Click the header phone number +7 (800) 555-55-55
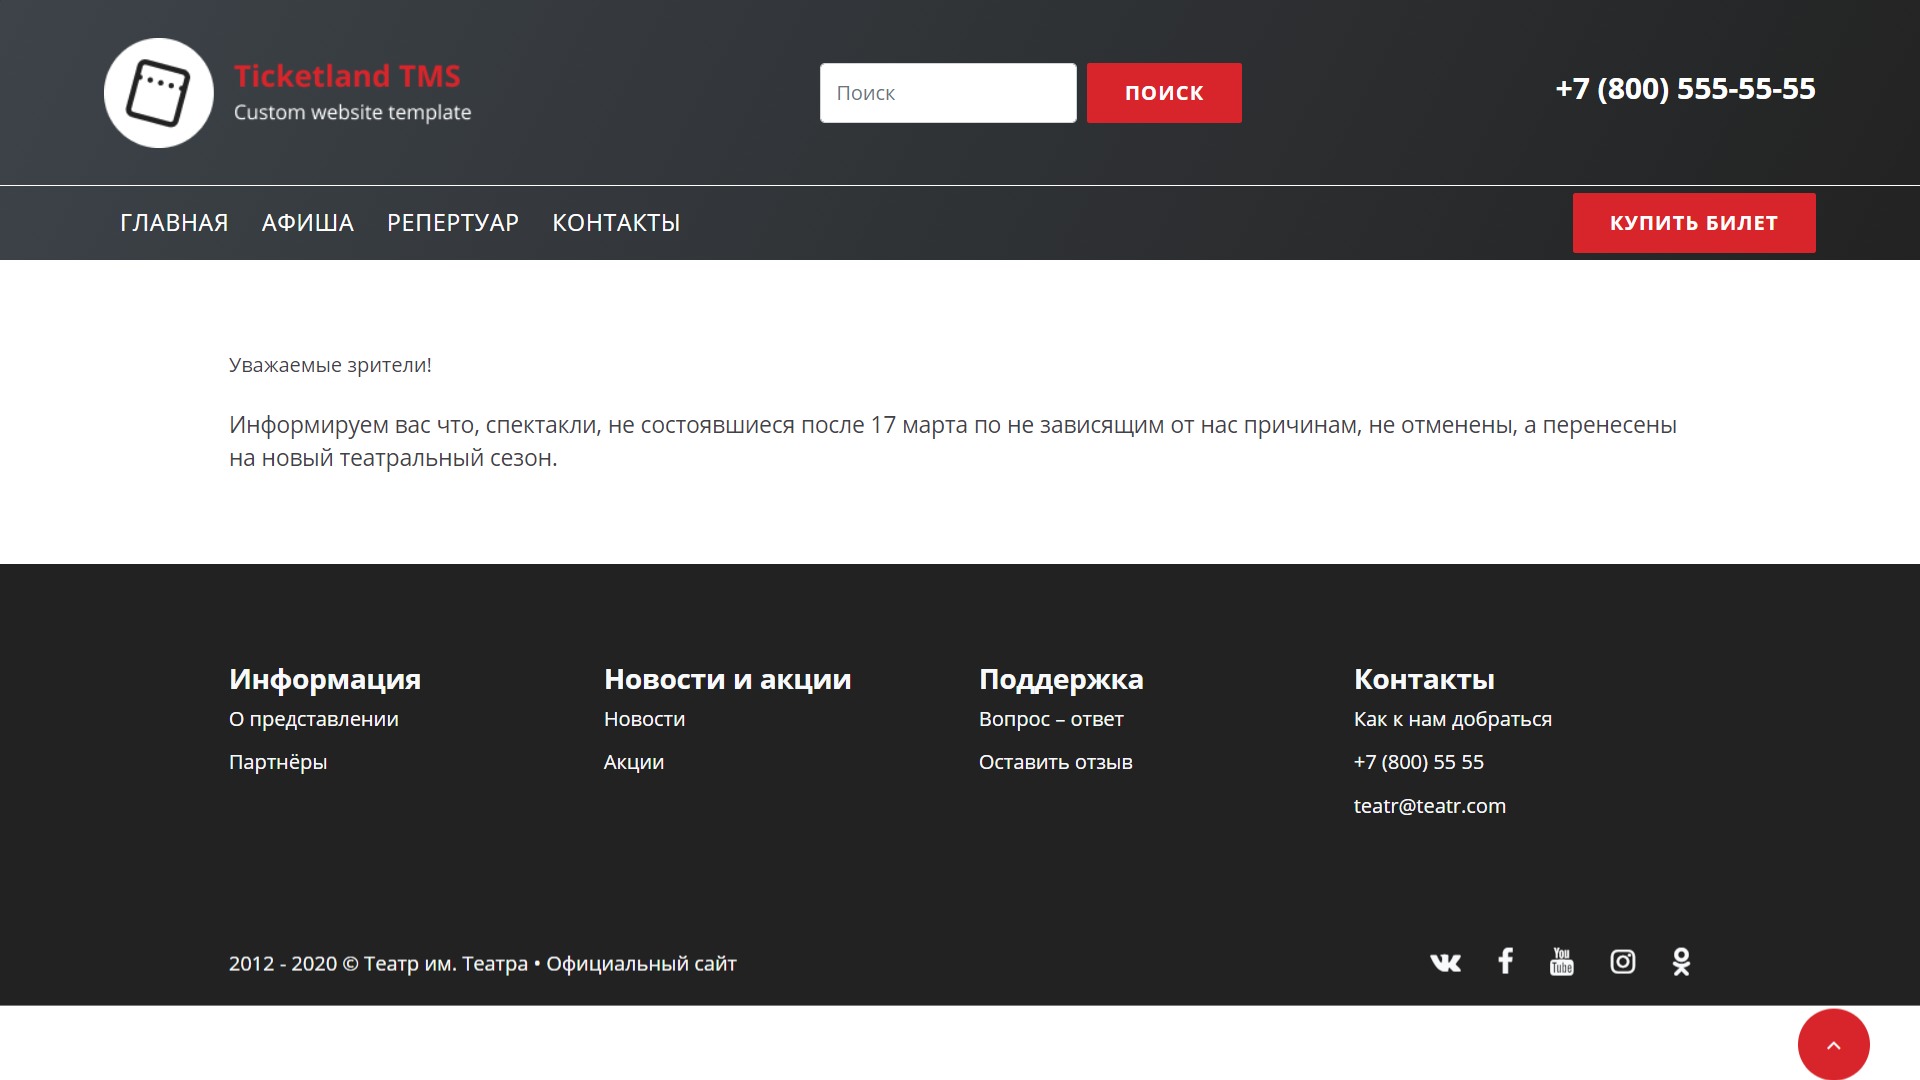 click(1685, 89)
